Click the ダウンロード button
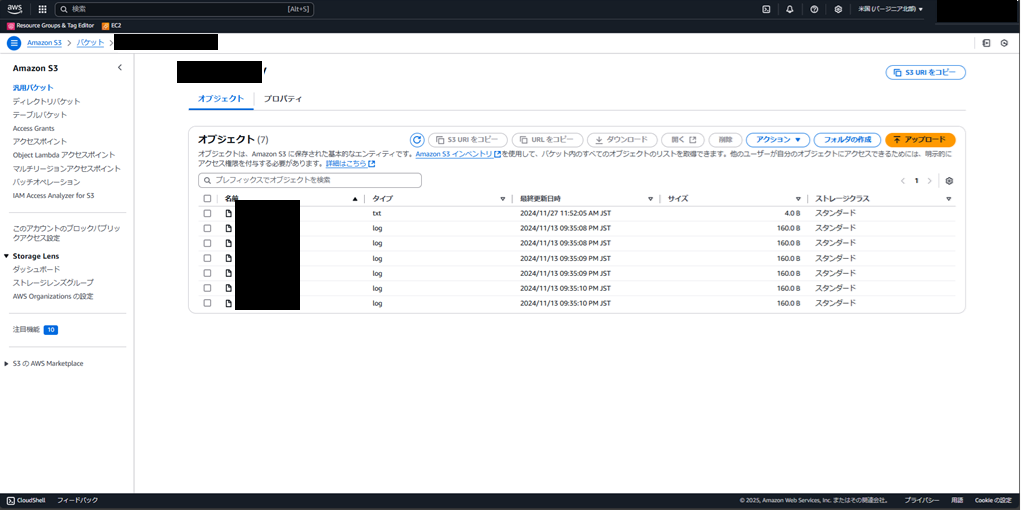This screenshot has width=1021, height=512. tap(622, 140)
